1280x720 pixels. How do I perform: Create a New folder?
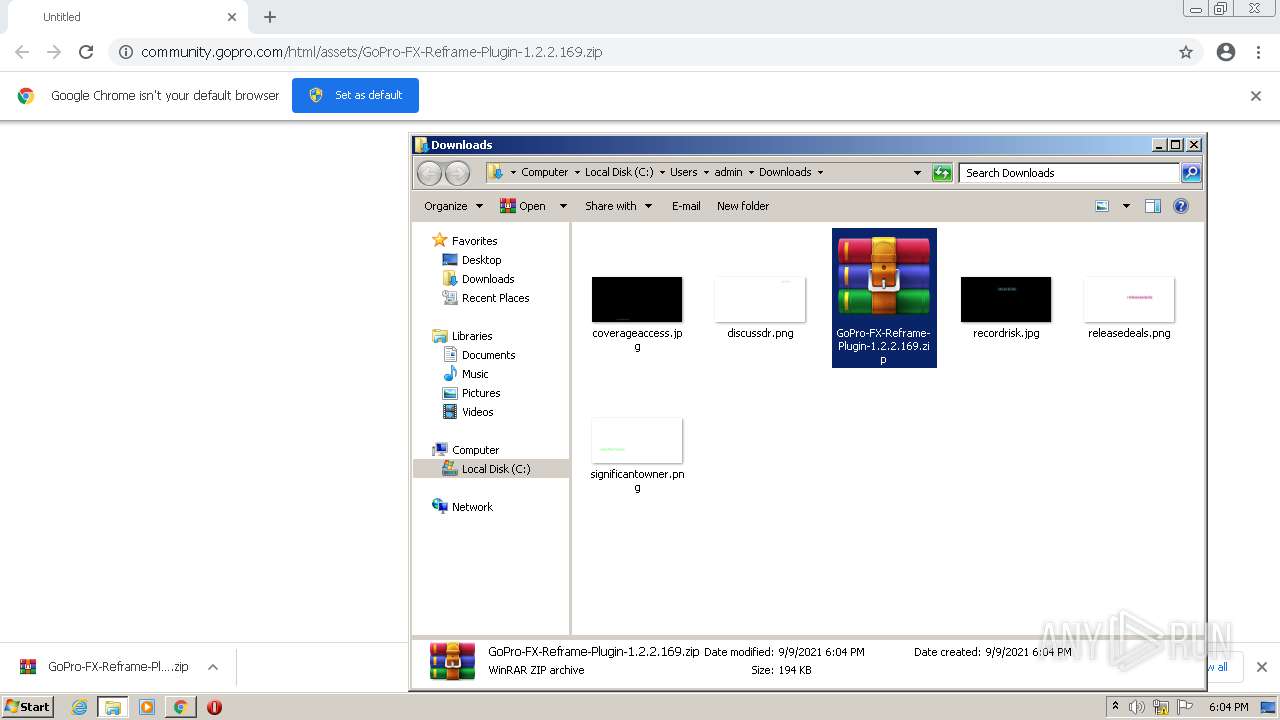(743, 206)
